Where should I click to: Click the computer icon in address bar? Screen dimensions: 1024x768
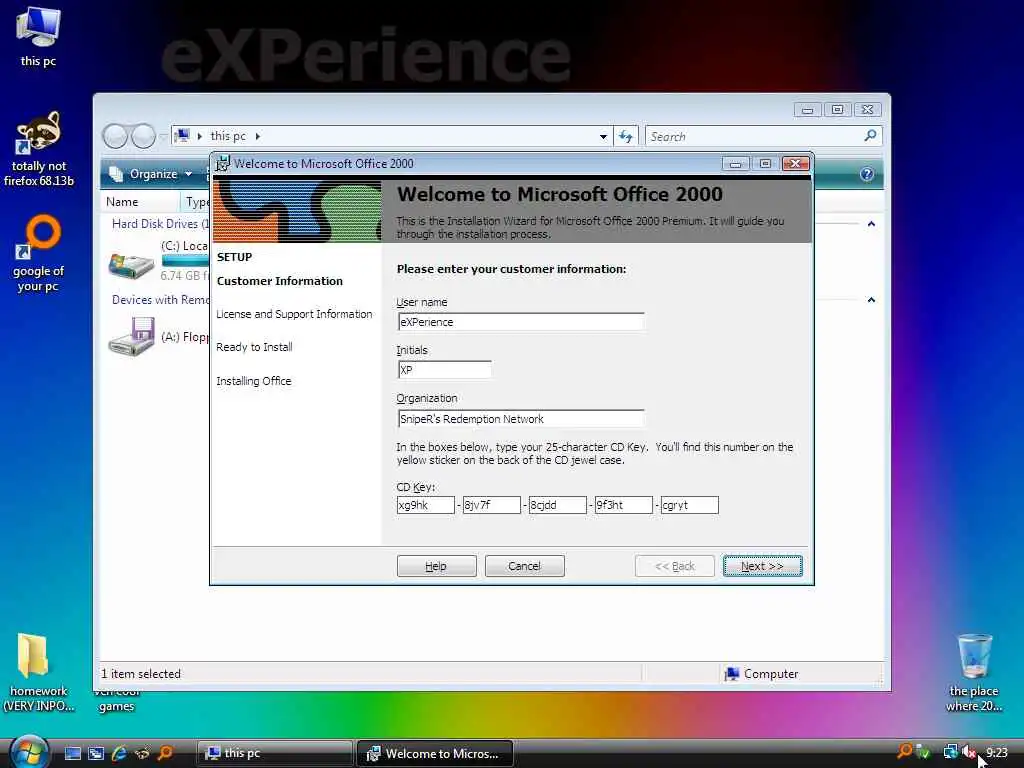click(x=183, y=136)
